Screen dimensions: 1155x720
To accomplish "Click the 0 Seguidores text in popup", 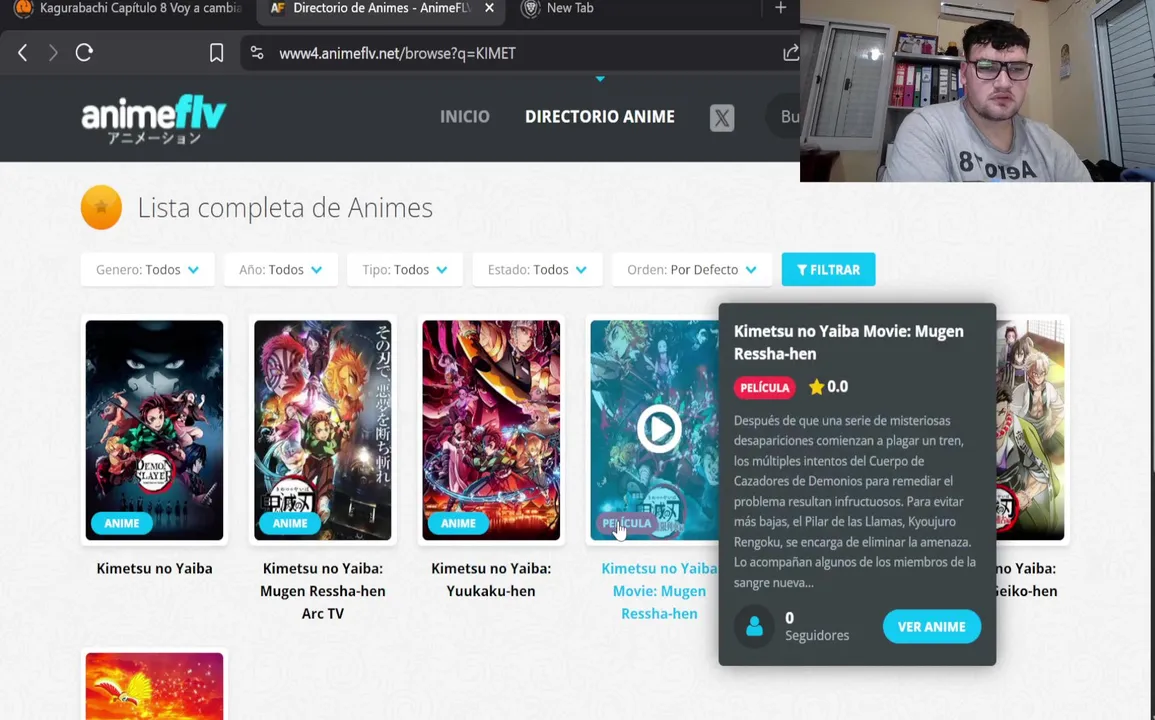I will click(817, 626).
